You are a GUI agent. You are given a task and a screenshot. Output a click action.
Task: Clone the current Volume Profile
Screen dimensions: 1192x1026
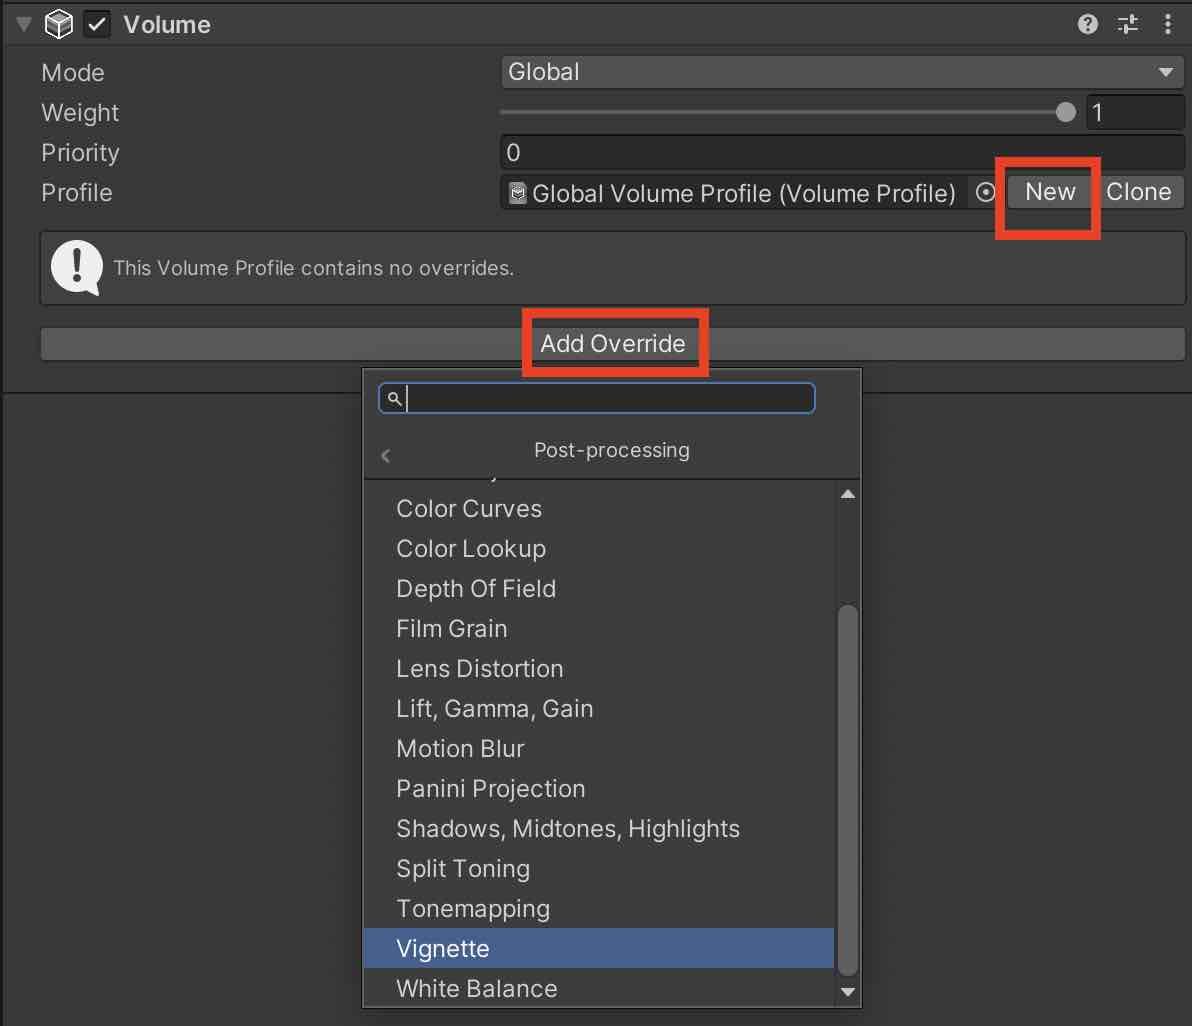[1141, 192]
